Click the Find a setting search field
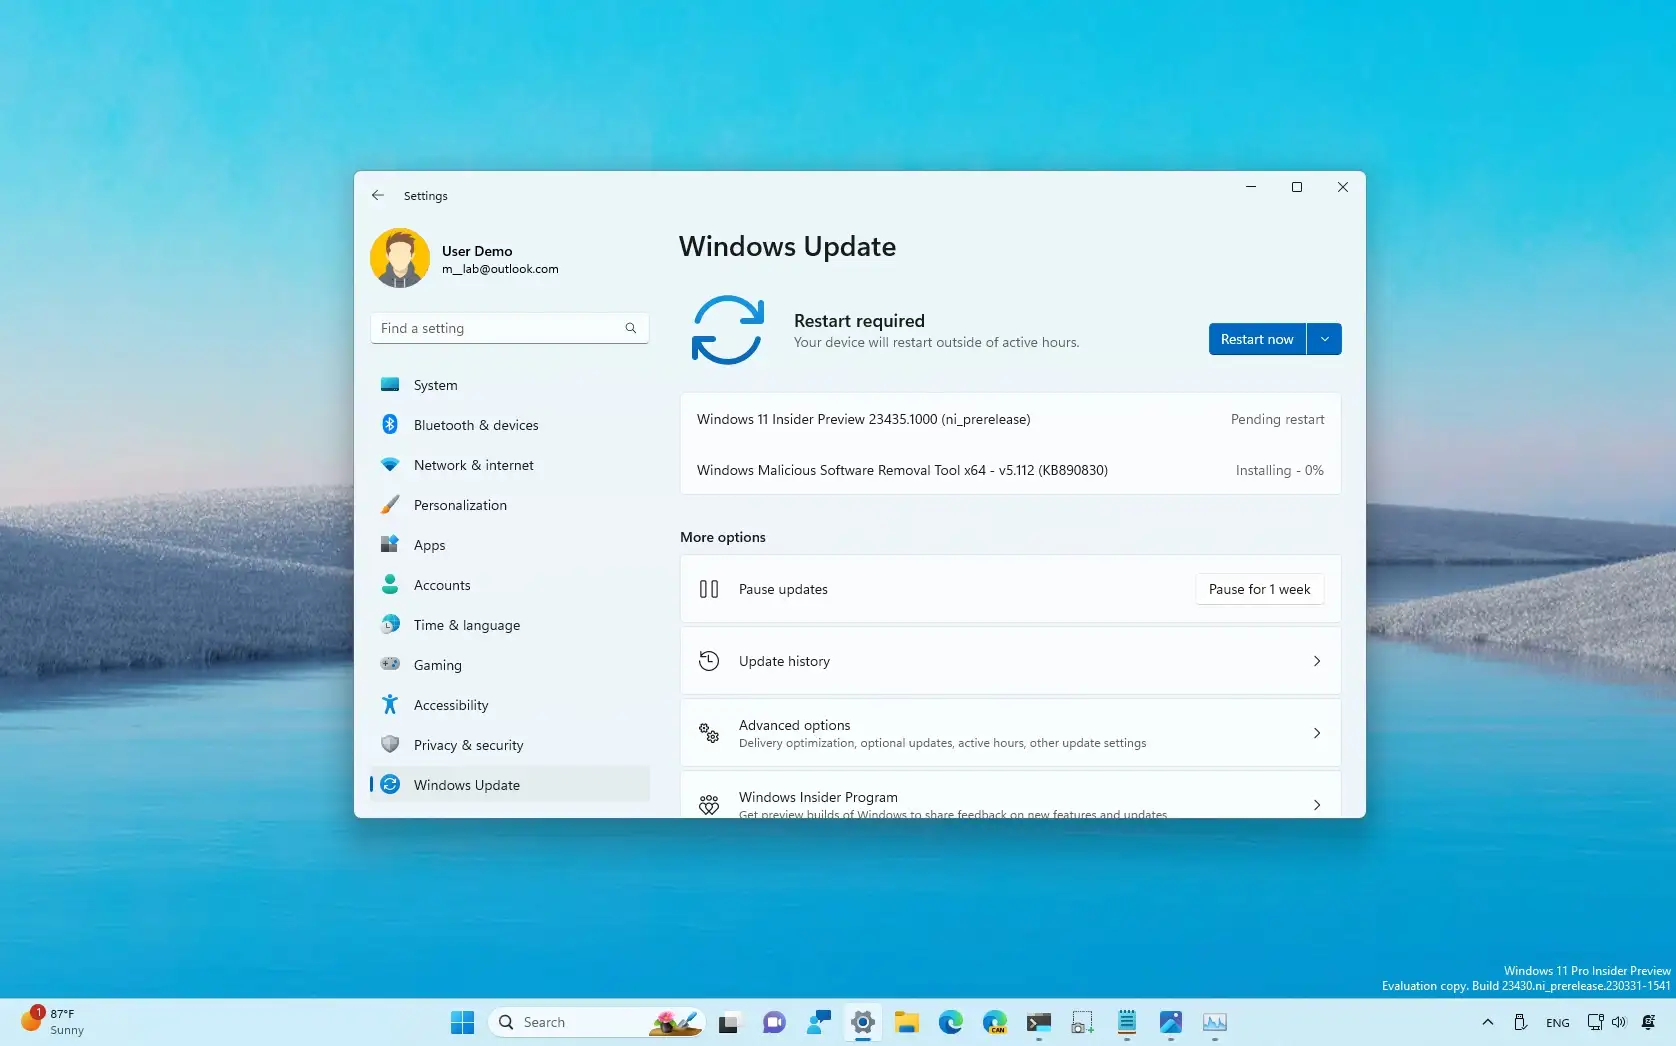1676x1046 pixels. pyautogui.click(x=509, y=328)
